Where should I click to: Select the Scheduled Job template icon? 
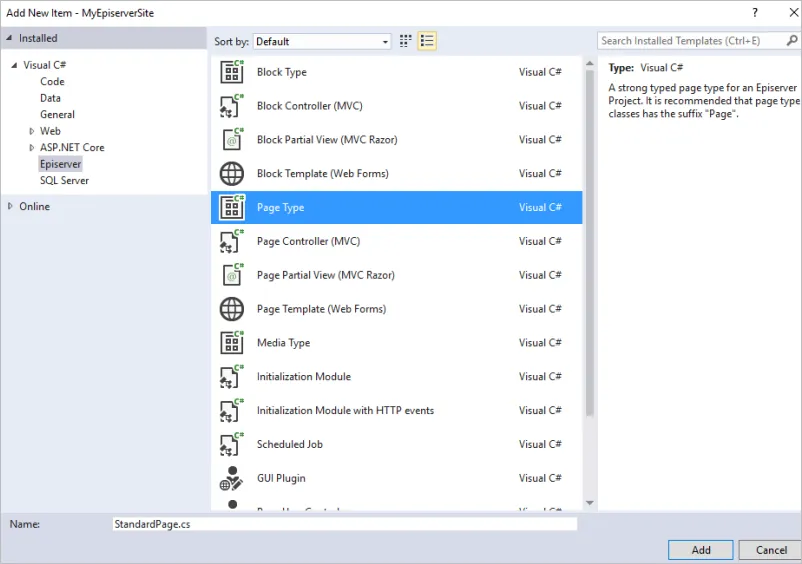tap(232, 444)
